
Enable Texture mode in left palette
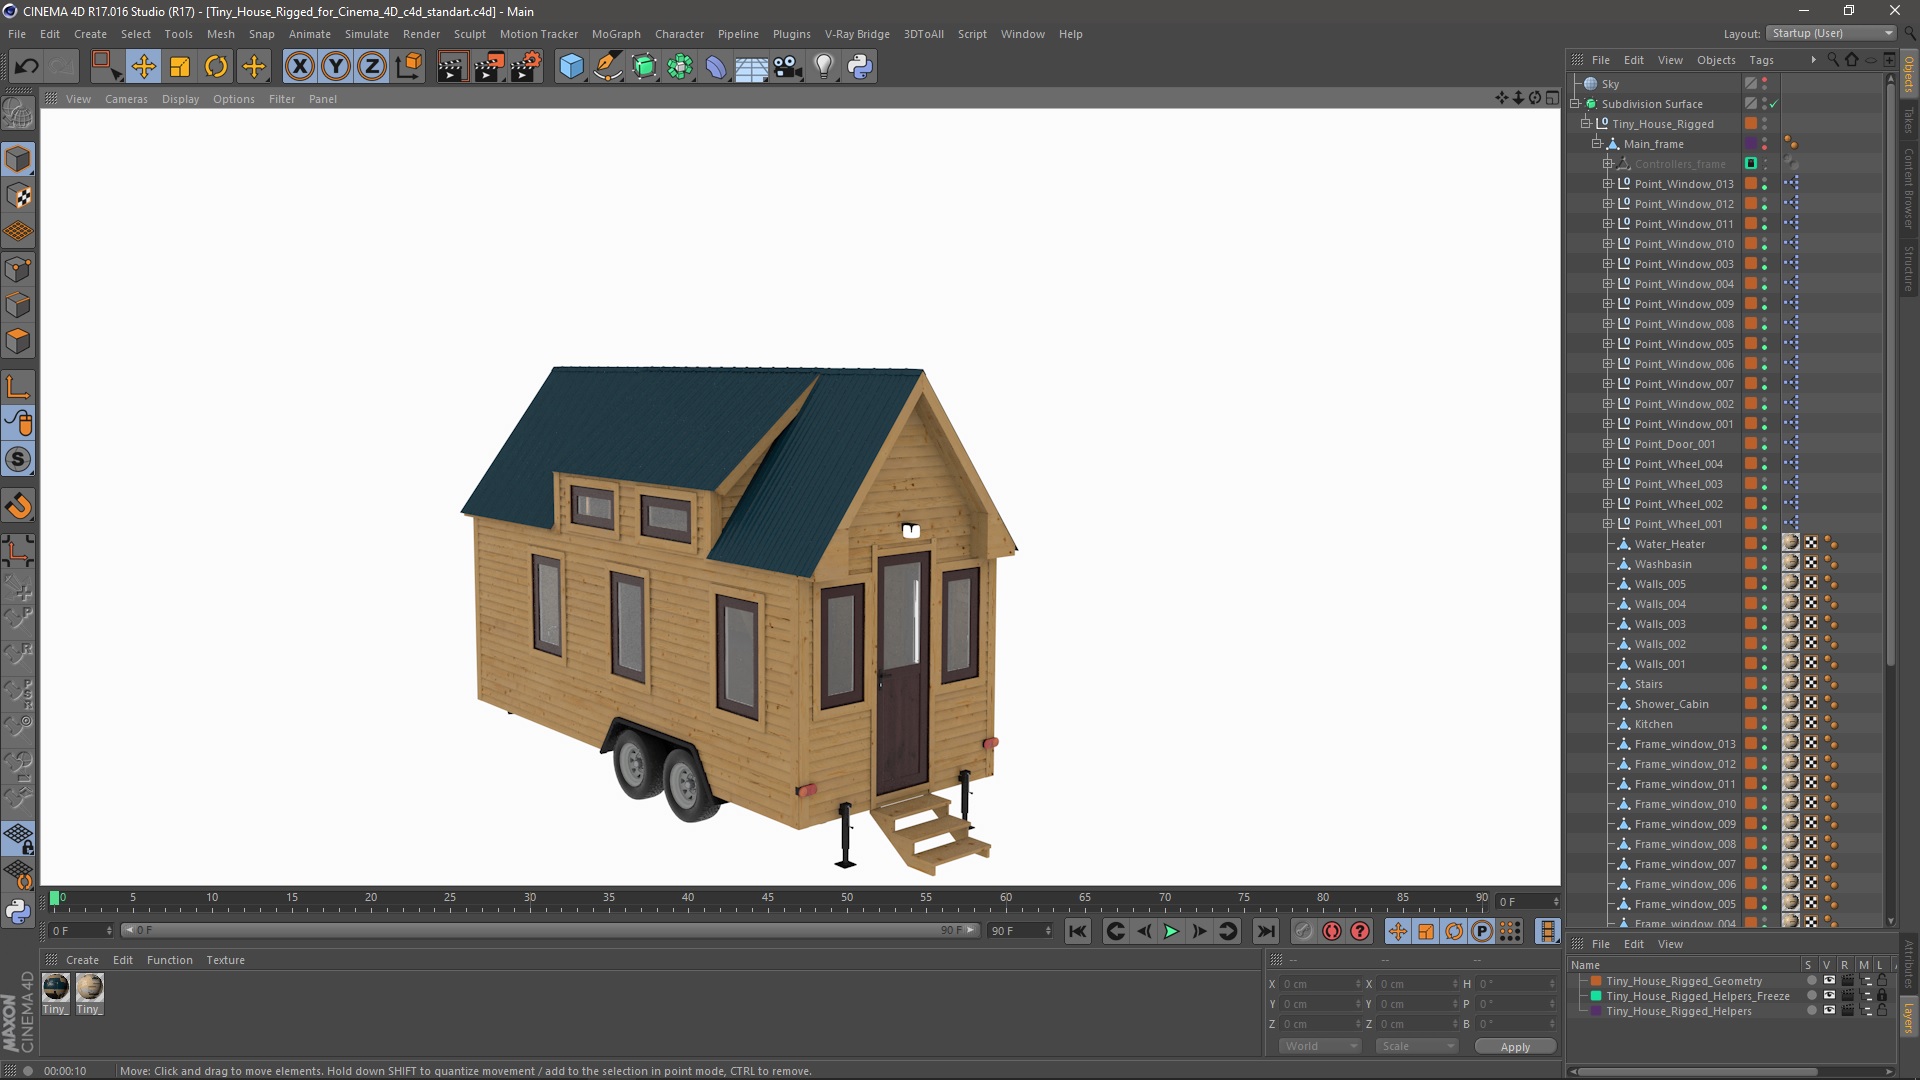(x=18, y=196)
